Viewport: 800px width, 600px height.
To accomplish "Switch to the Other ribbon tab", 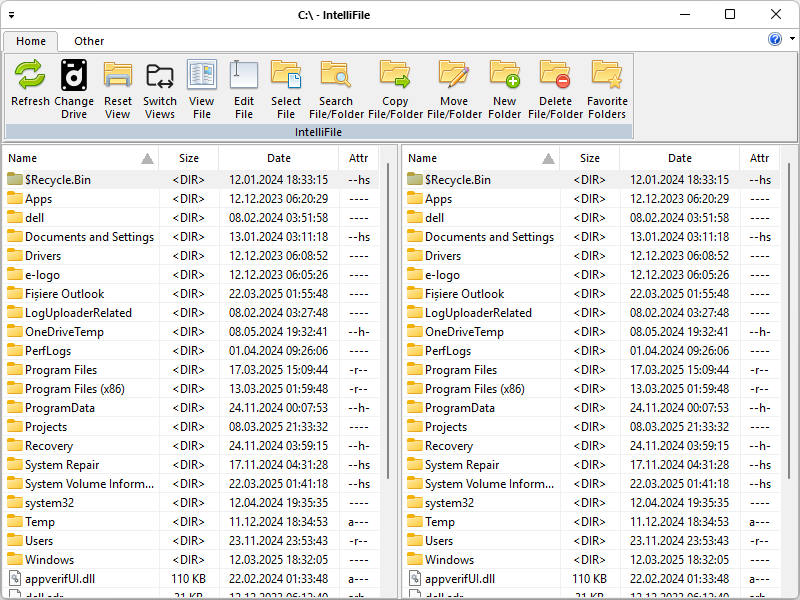I will 88,41.
